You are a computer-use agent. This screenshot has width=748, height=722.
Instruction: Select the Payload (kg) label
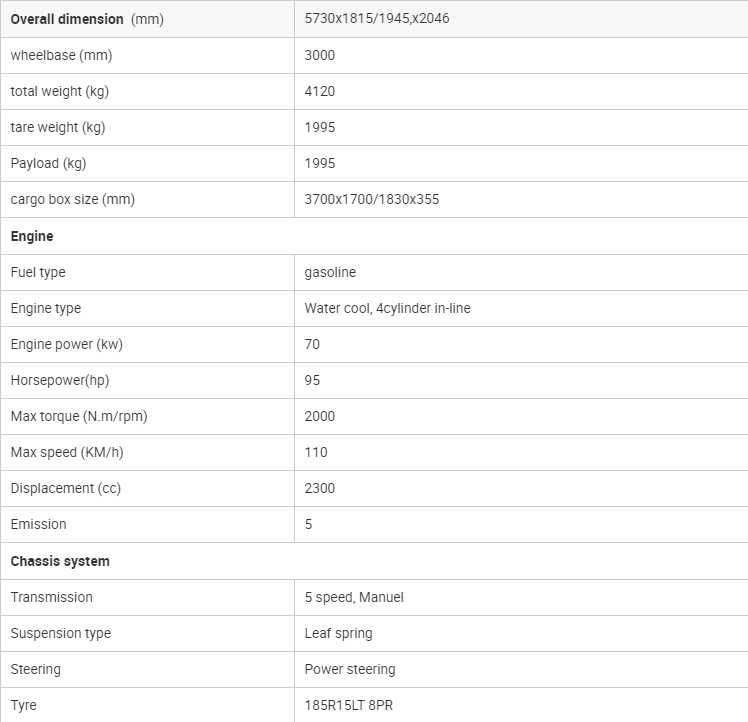[48, 163]
